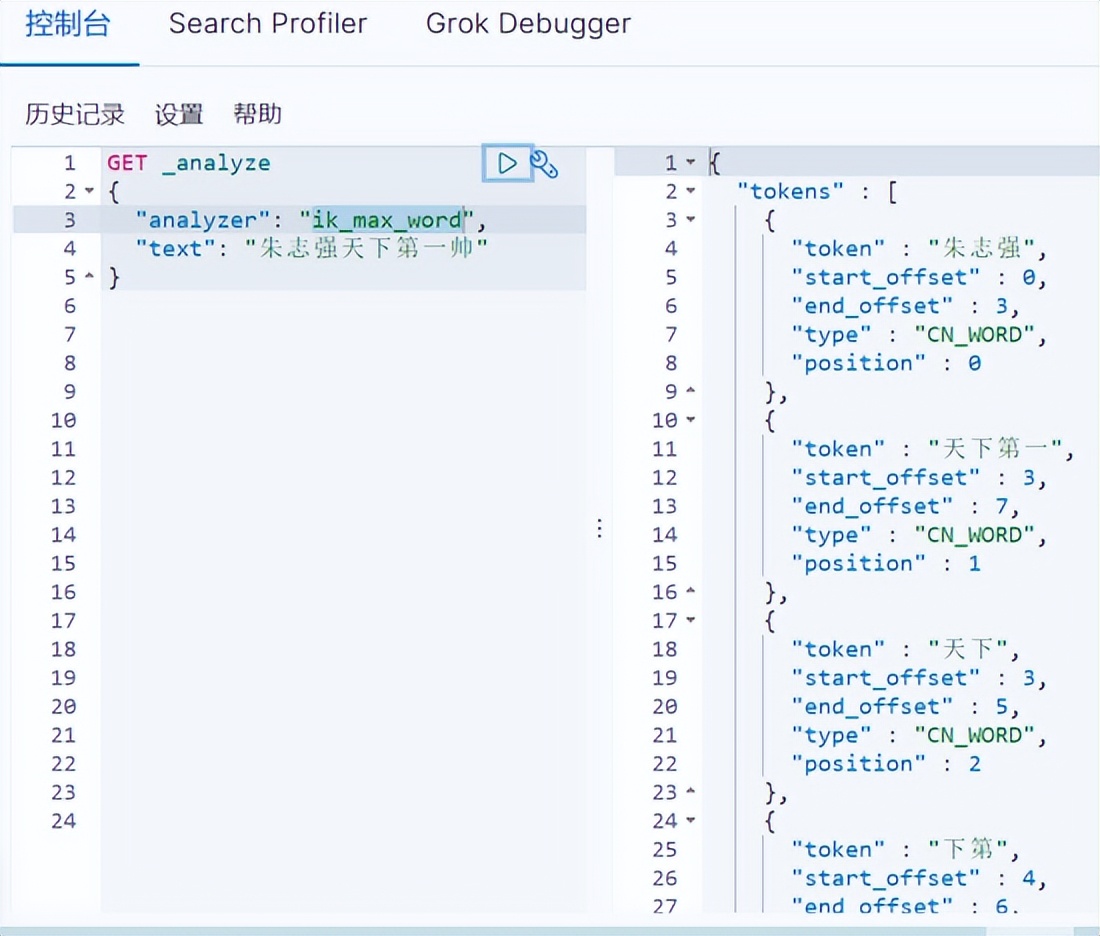
Task: Click fold marker at output line 16
Action: click(690, 591)
